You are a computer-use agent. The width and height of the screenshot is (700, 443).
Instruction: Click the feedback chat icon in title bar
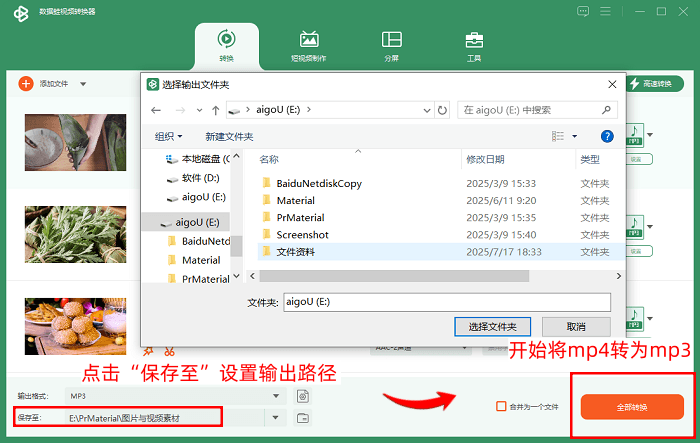point(583,11)
